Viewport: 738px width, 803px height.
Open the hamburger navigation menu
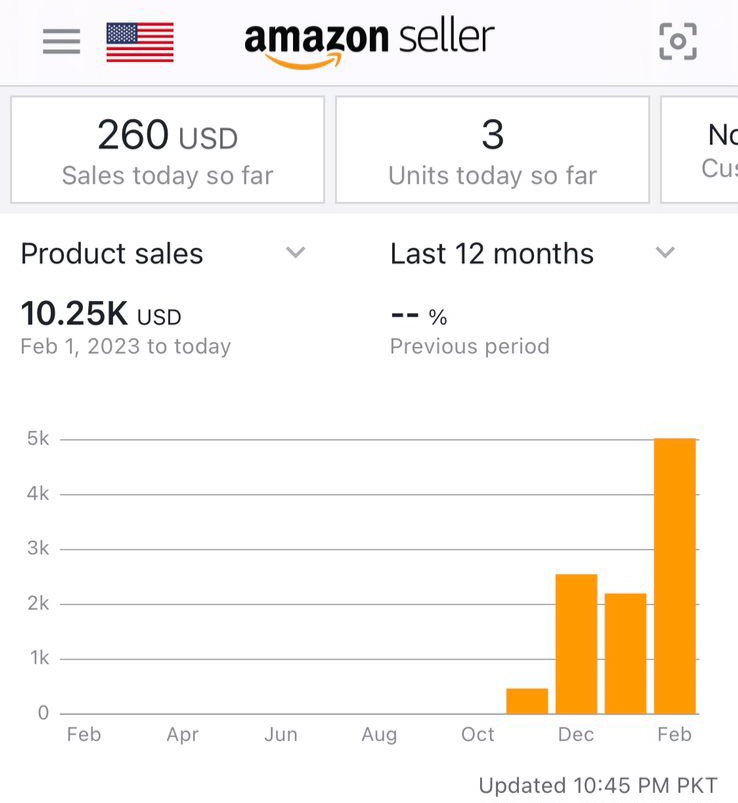coord(61,42)
